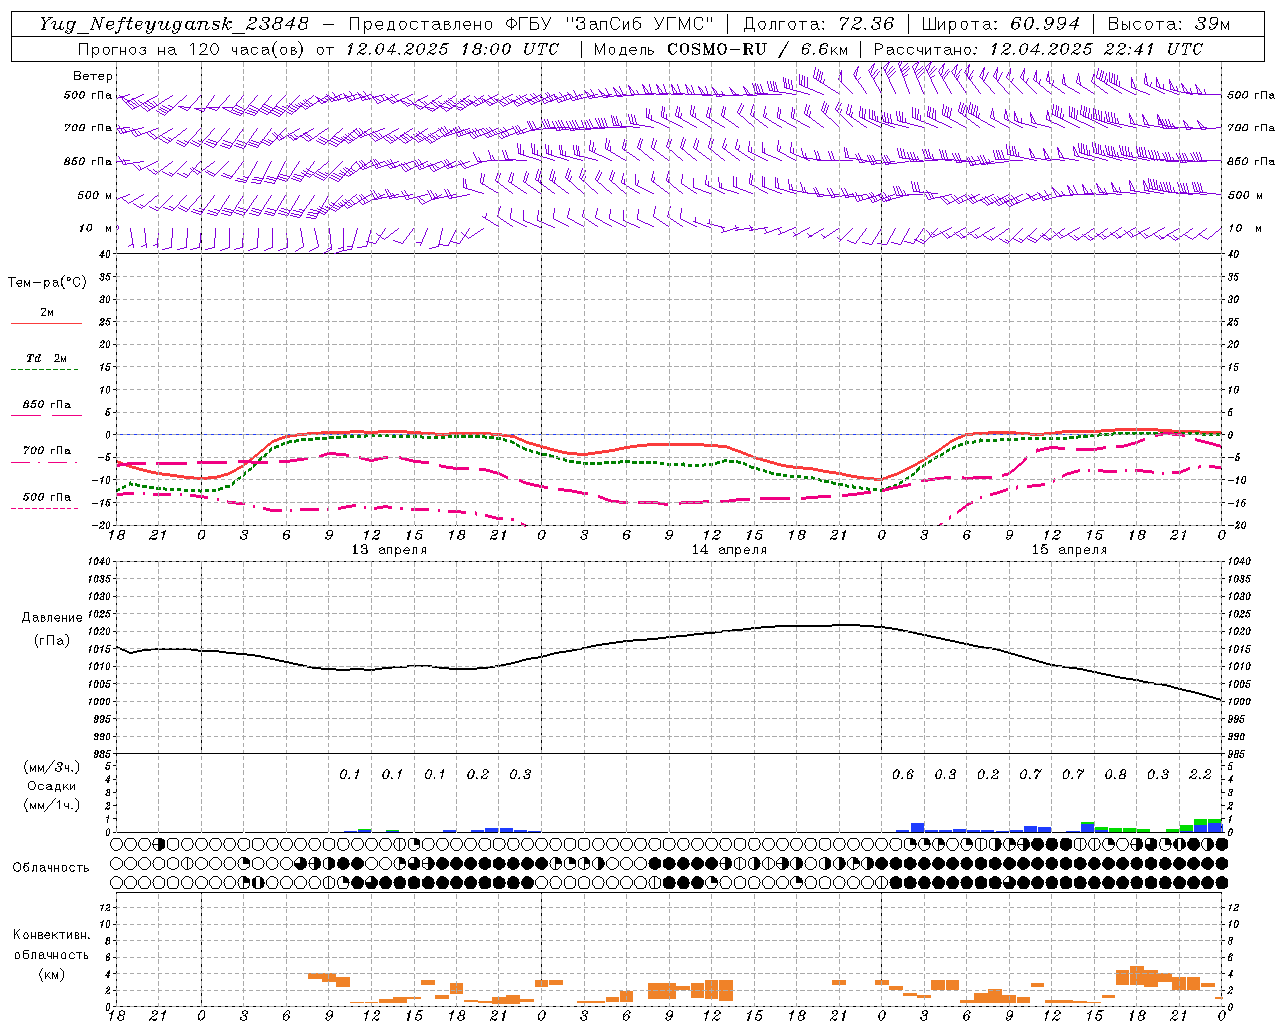Click the 0.8 three-hour precipitation value

pos(1116,775)
